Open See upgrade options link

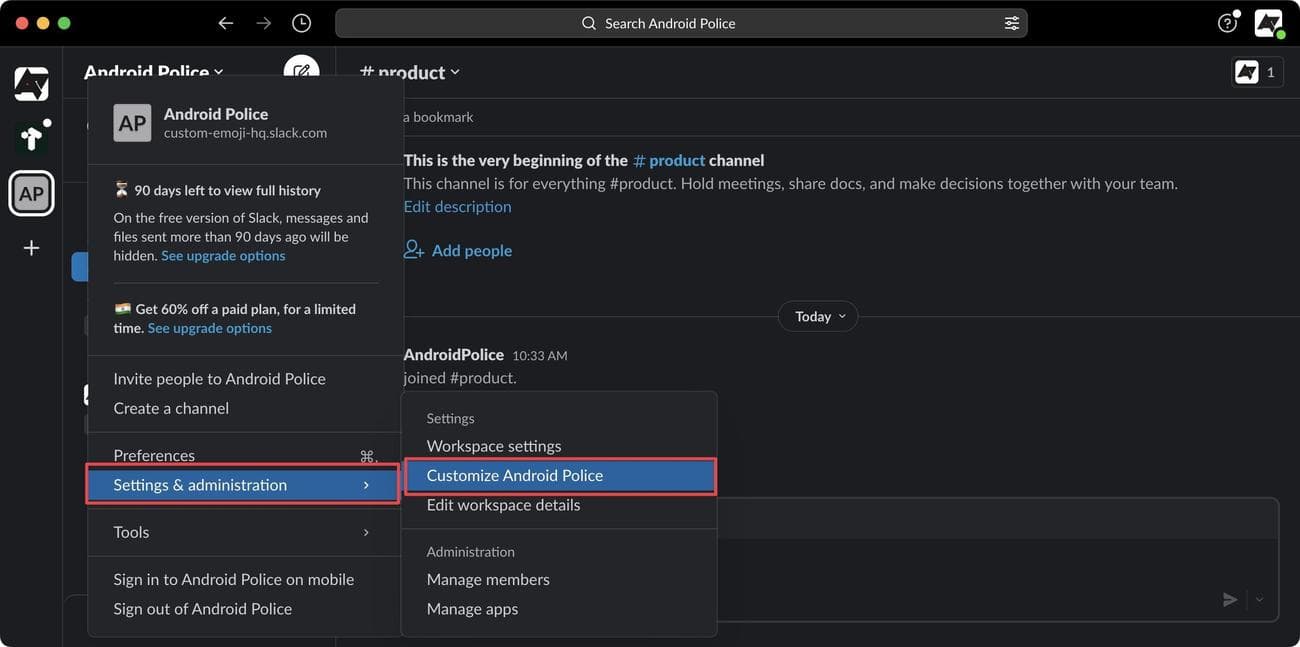click(222, 254)
